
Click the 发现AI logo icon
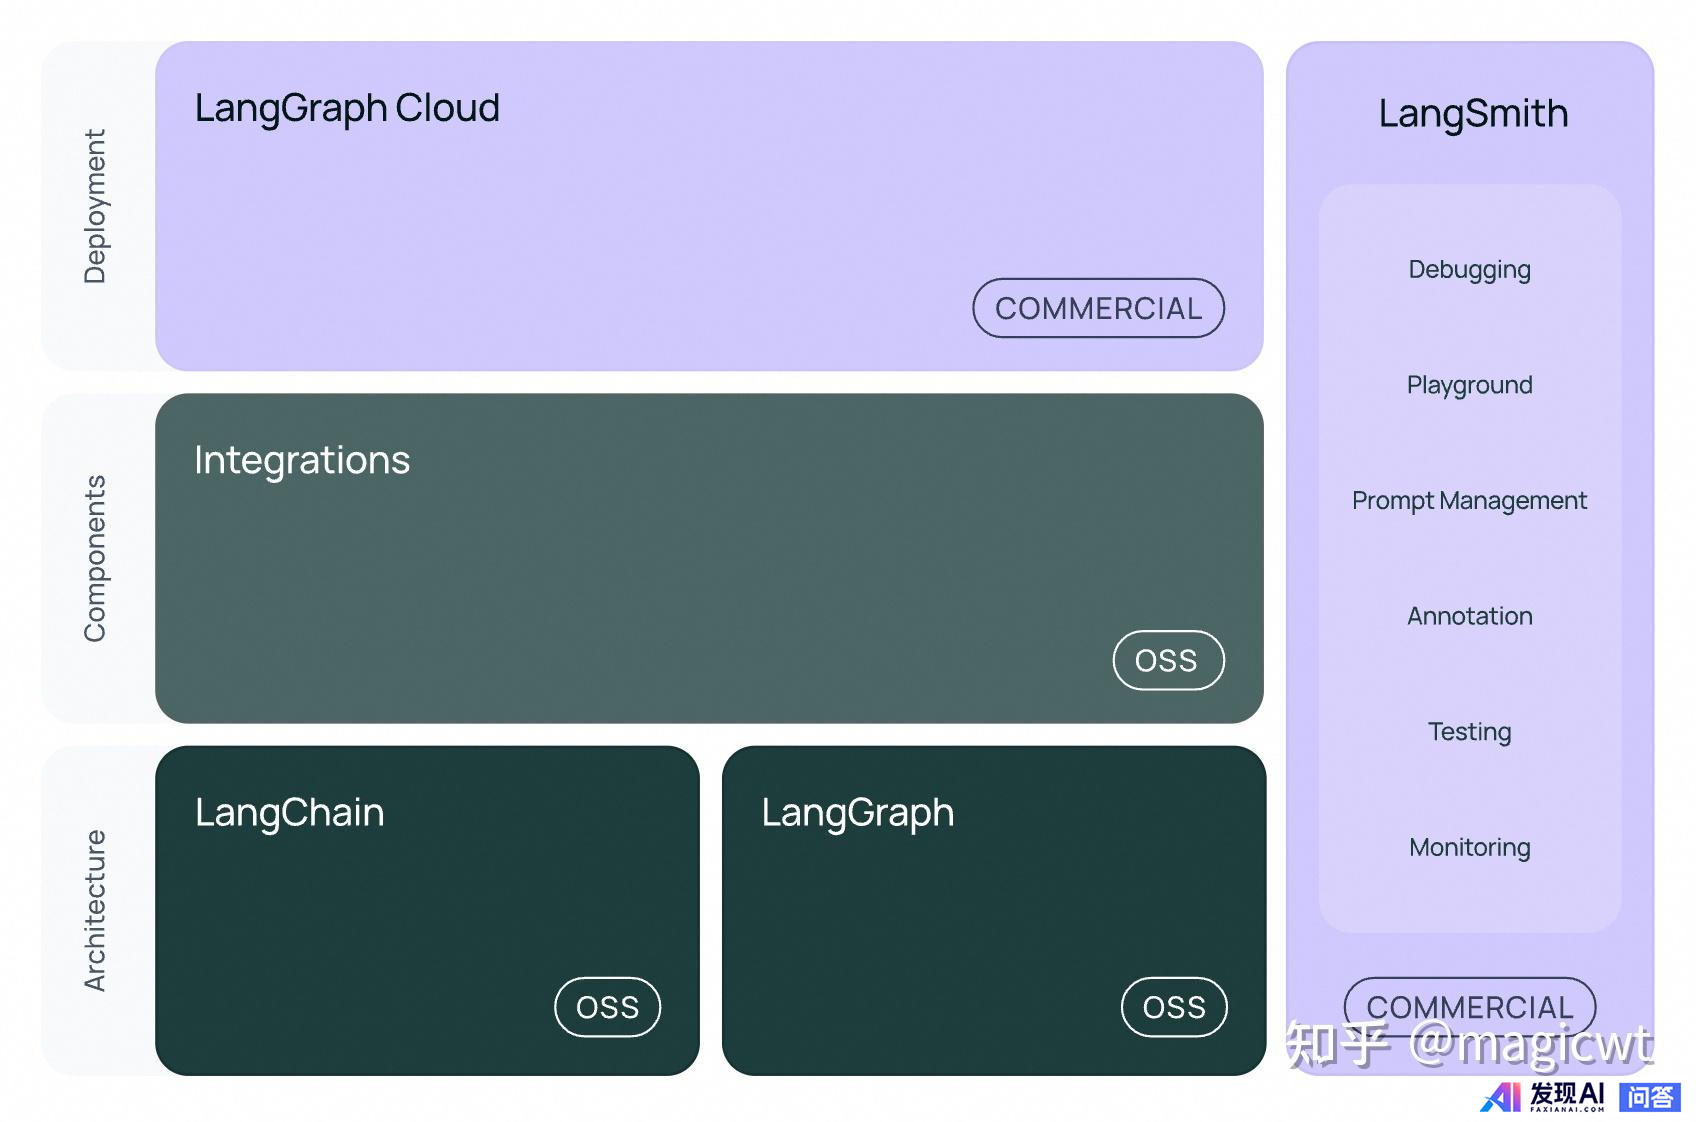click(x=1501, y=1097)
